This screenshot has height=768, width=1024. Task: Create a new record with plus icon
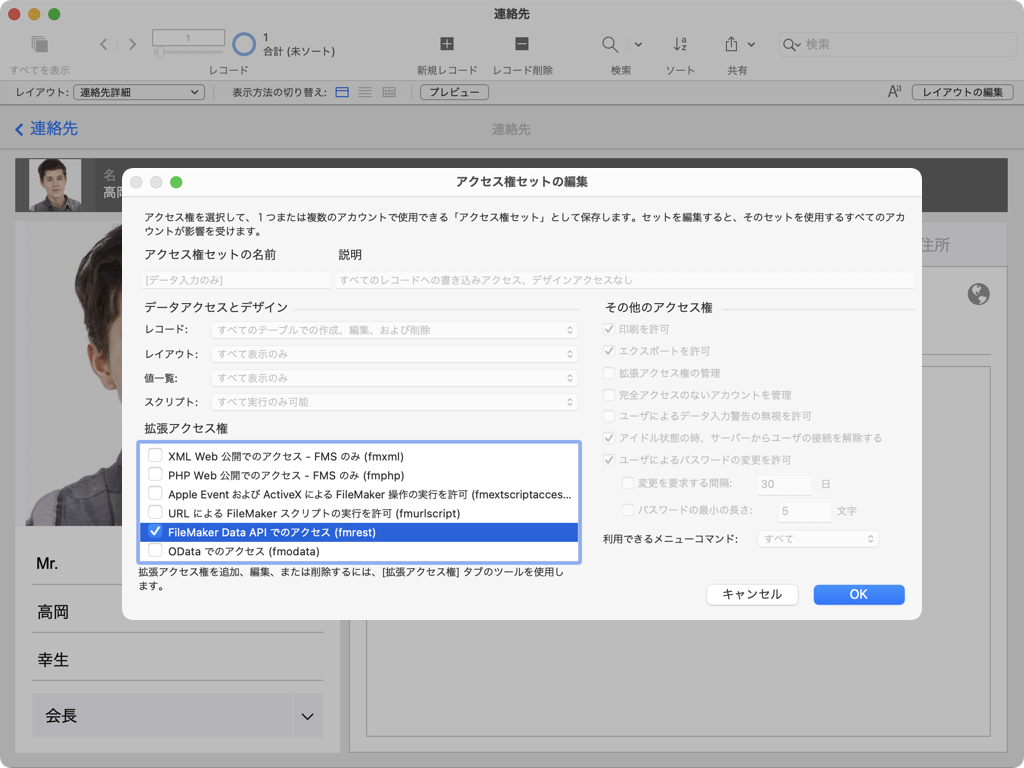[447, 44]
